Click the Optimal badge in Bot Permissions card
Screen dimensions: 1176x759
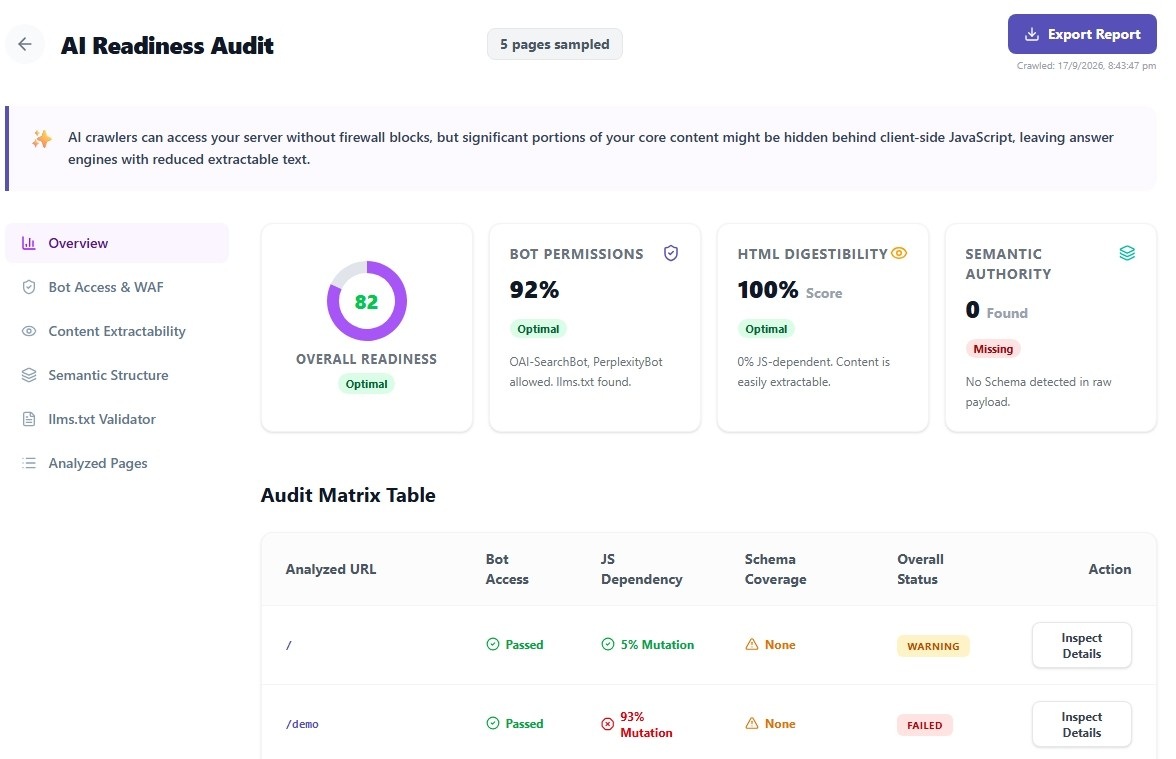tap(538, 328)
